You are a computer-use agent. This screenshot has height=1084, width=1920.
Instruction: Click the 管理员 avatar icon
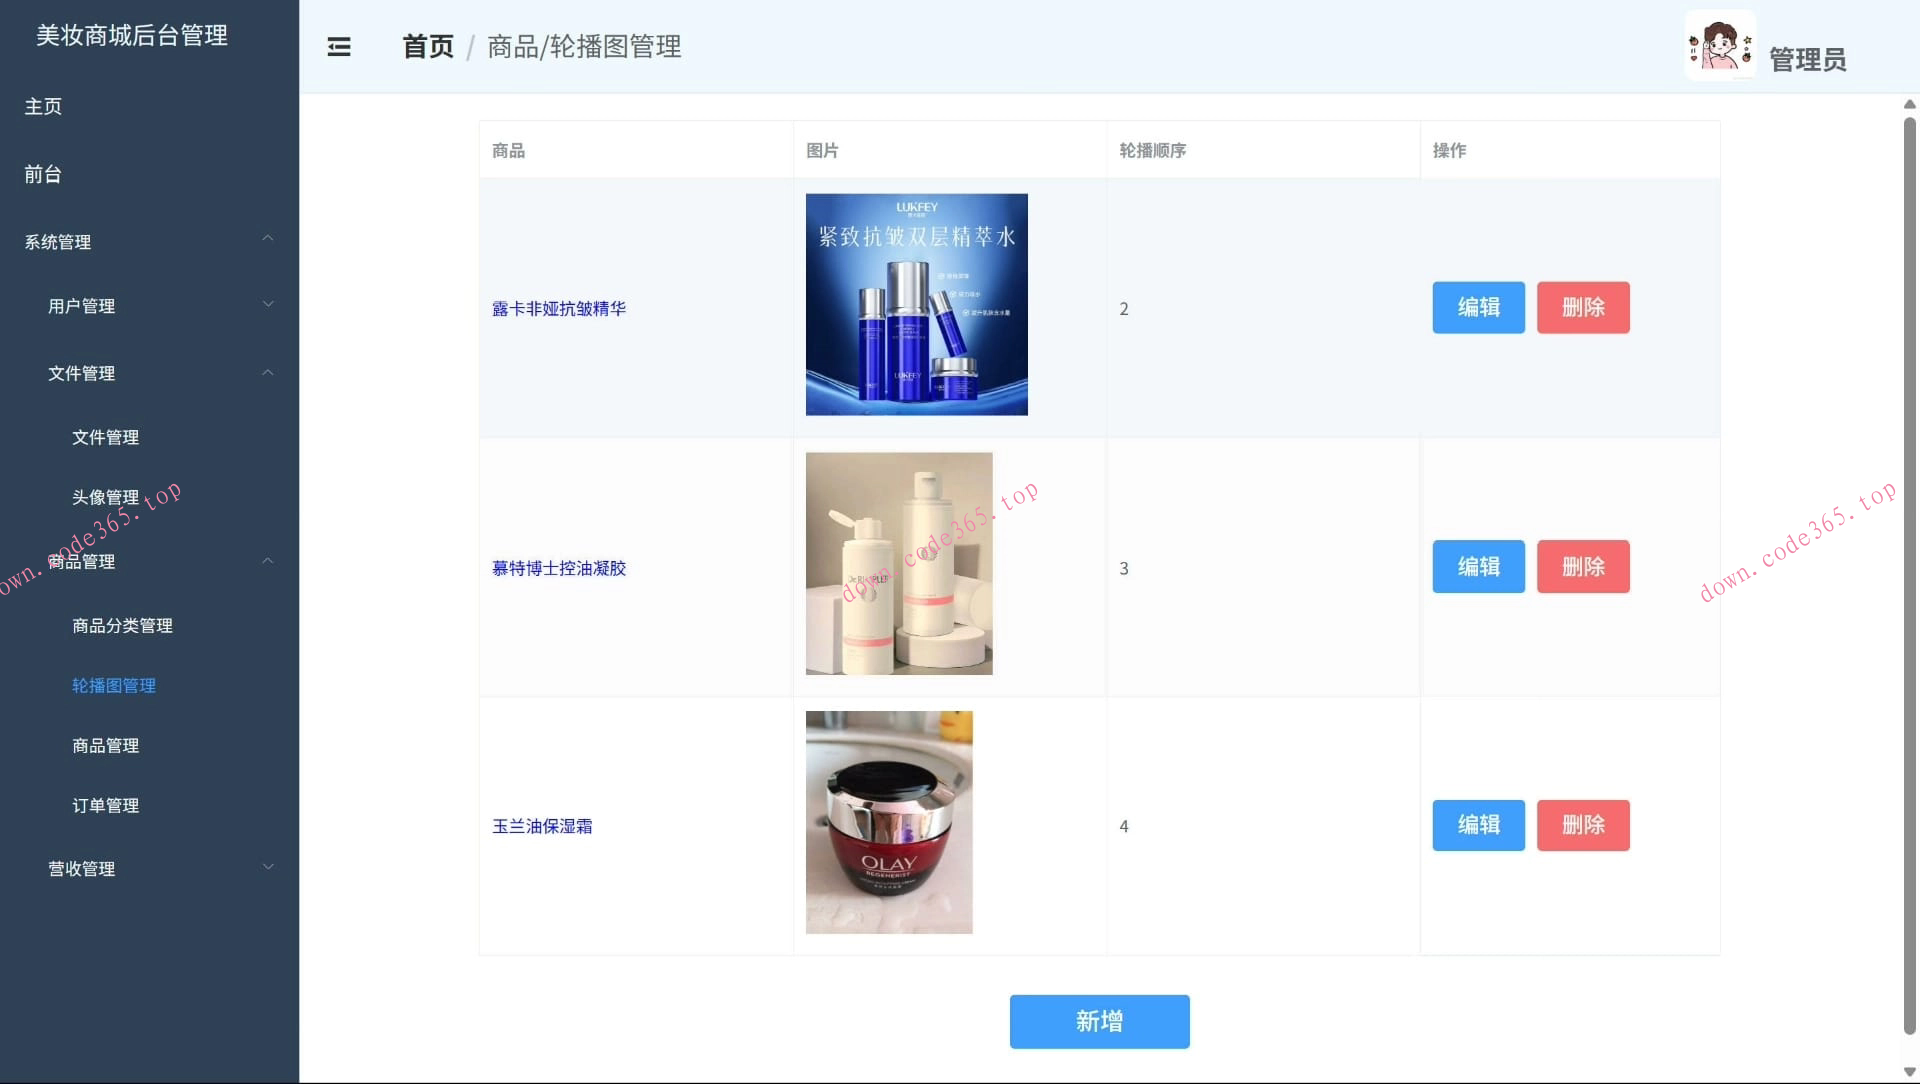click(x=1719, y=44)
